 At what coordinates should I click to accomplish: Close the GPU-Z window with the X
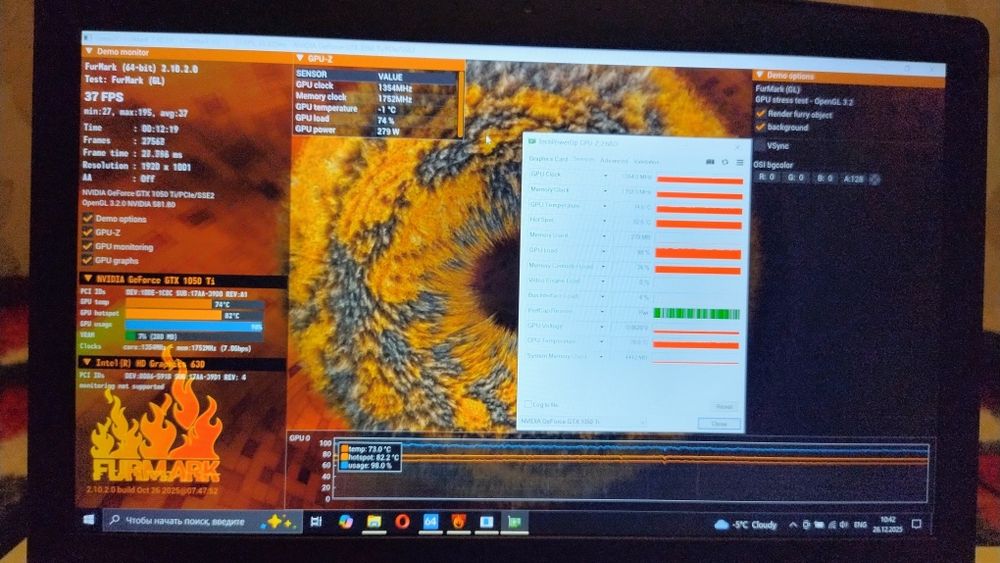738,146
